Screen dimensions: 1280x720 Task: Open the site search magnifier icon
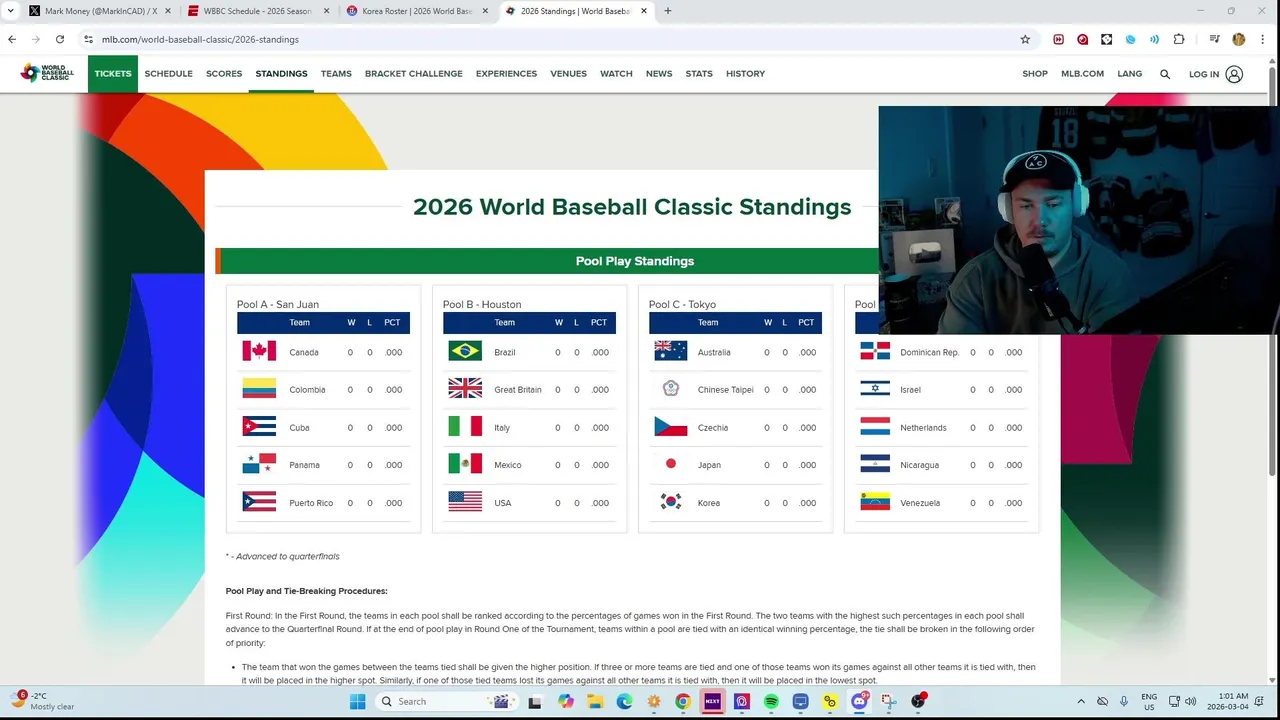pyautogui.click(x=1165, y=74)
